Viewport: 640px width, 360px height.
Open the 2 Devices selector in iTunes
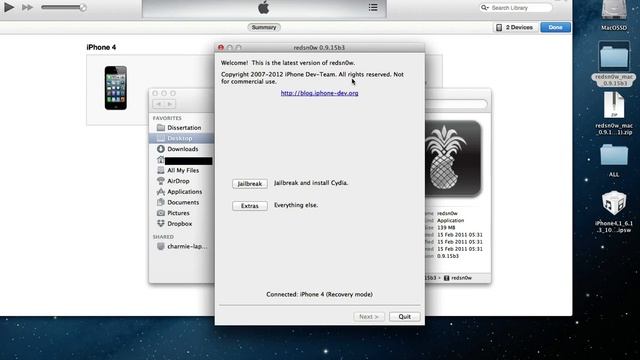pos(514,27)
